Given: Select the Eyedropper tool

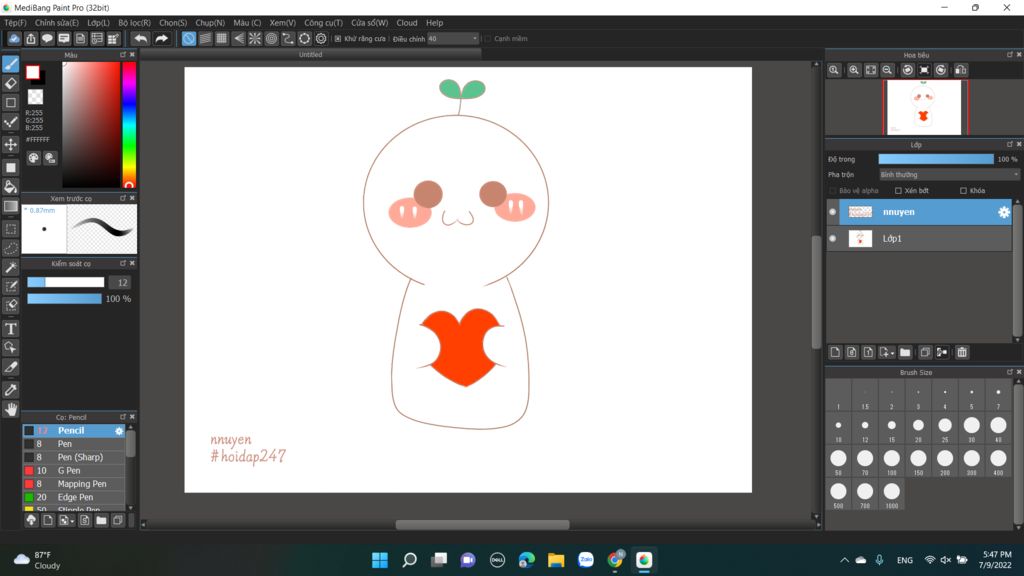Looking at the screenshot, I should pyautogui.click(x=10, y=390).
